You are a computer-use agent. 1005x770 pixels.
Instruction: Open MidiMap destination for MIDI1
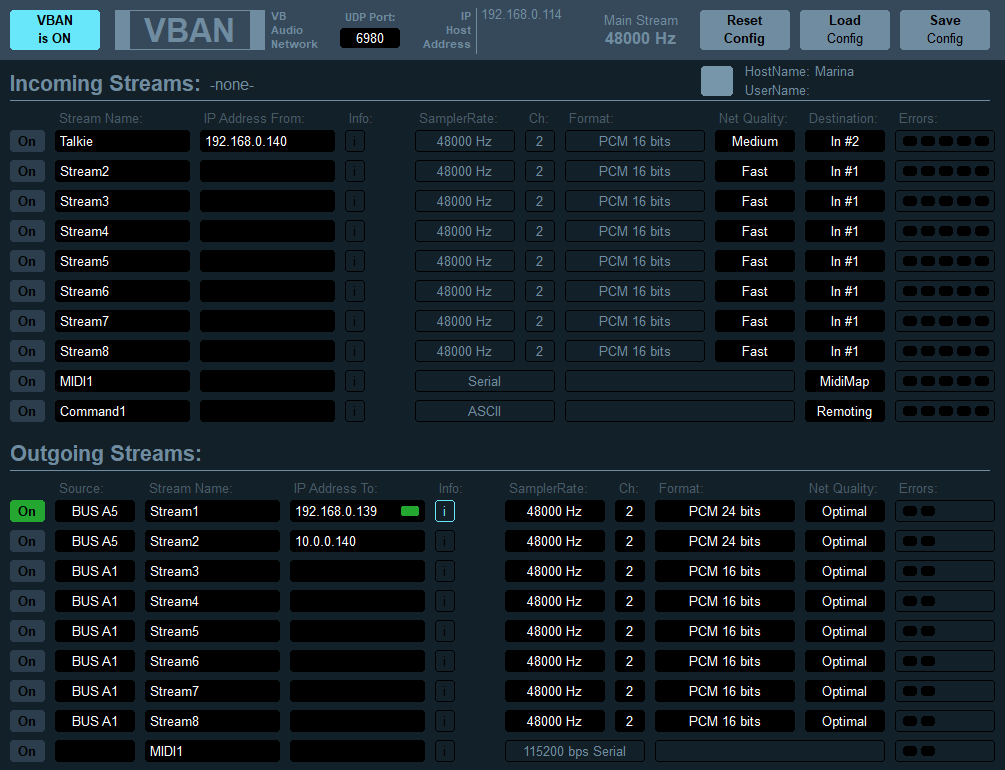point(844,381)
